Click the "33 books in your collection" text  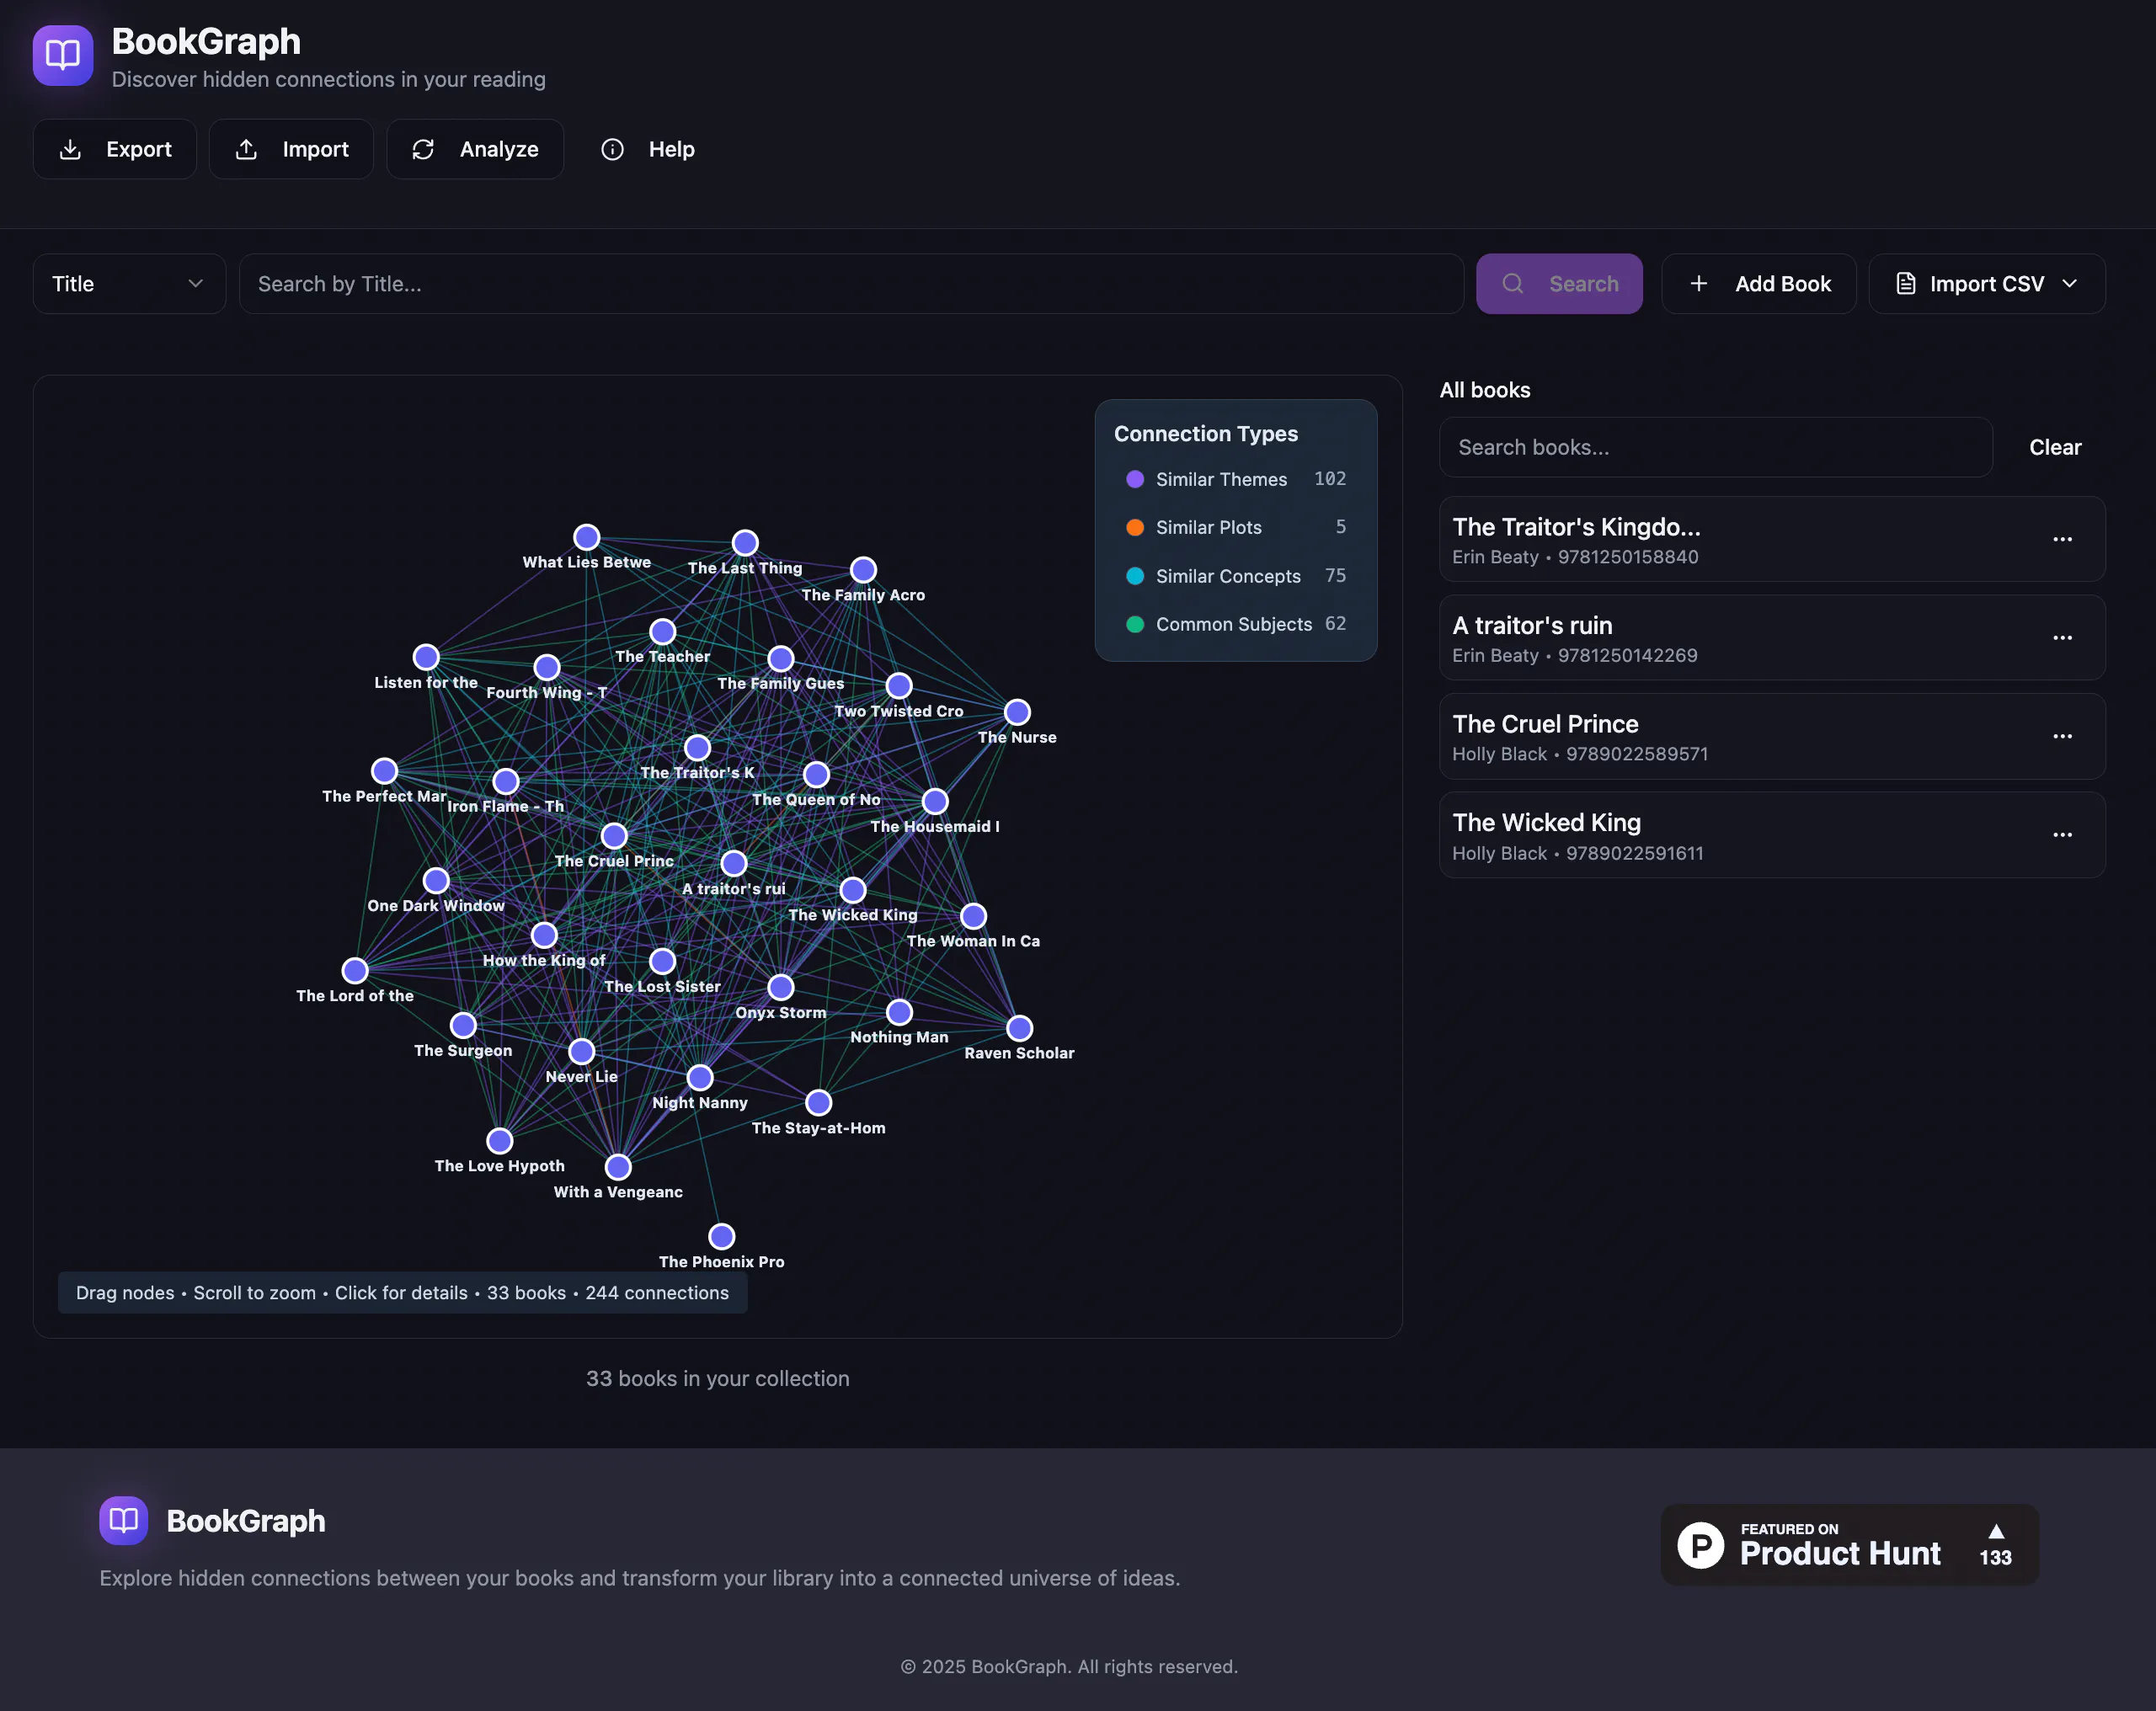717,1378
